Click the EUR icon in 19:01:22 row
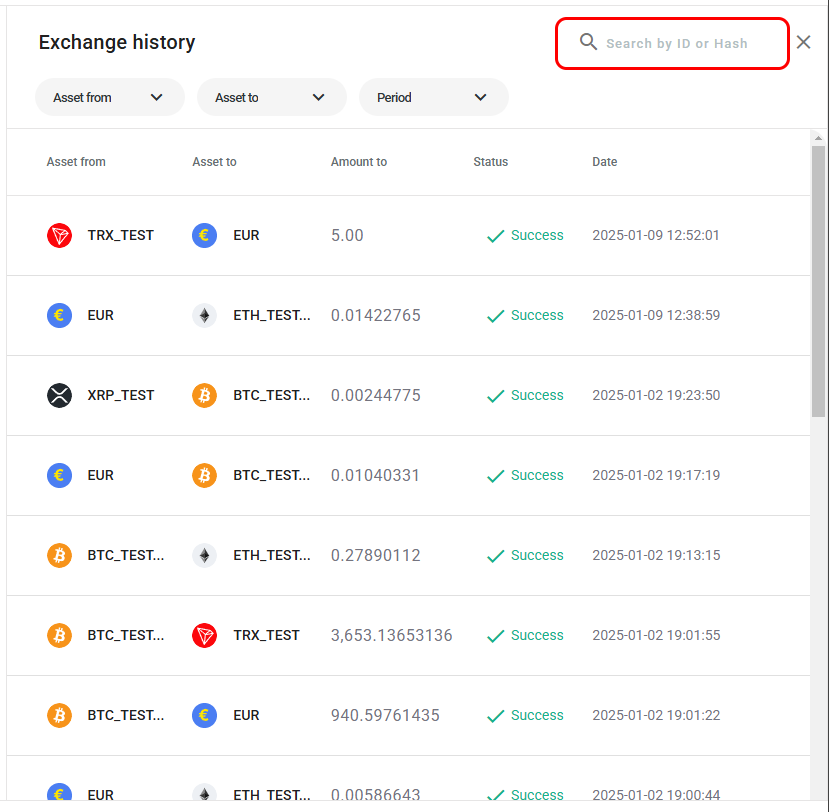The image size is (829, 812). coord(204,715)
